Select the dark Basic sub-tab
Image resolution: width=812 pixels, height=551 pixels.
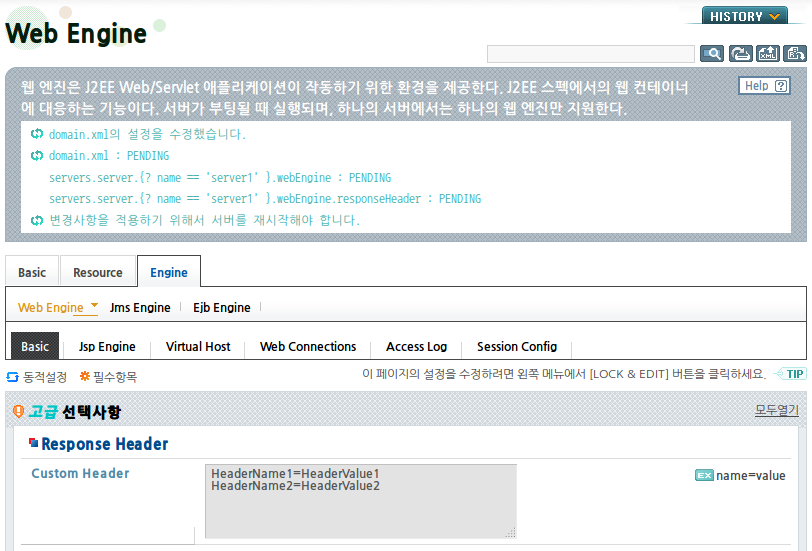tap(35, 346)
